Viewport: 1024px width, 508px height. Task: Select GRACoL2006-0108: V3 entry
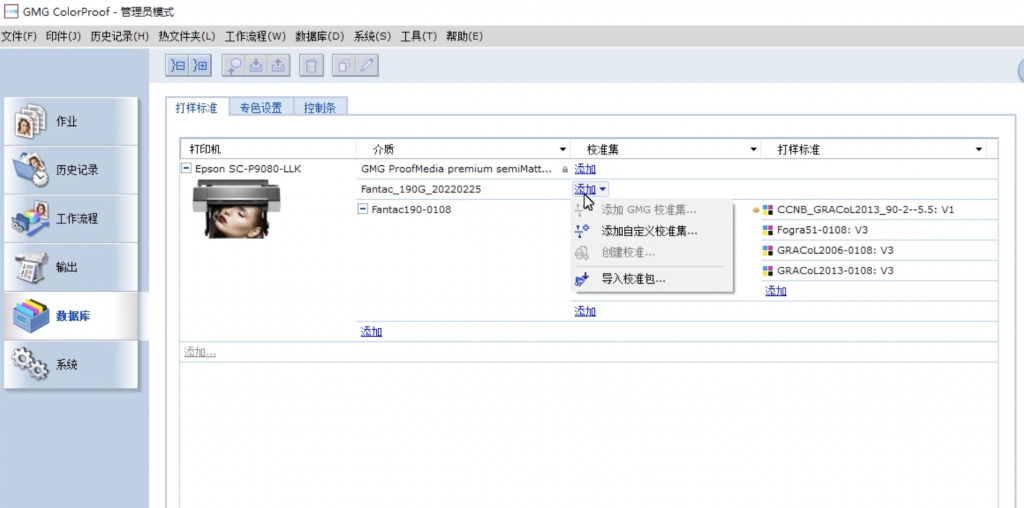coord(835,250)
